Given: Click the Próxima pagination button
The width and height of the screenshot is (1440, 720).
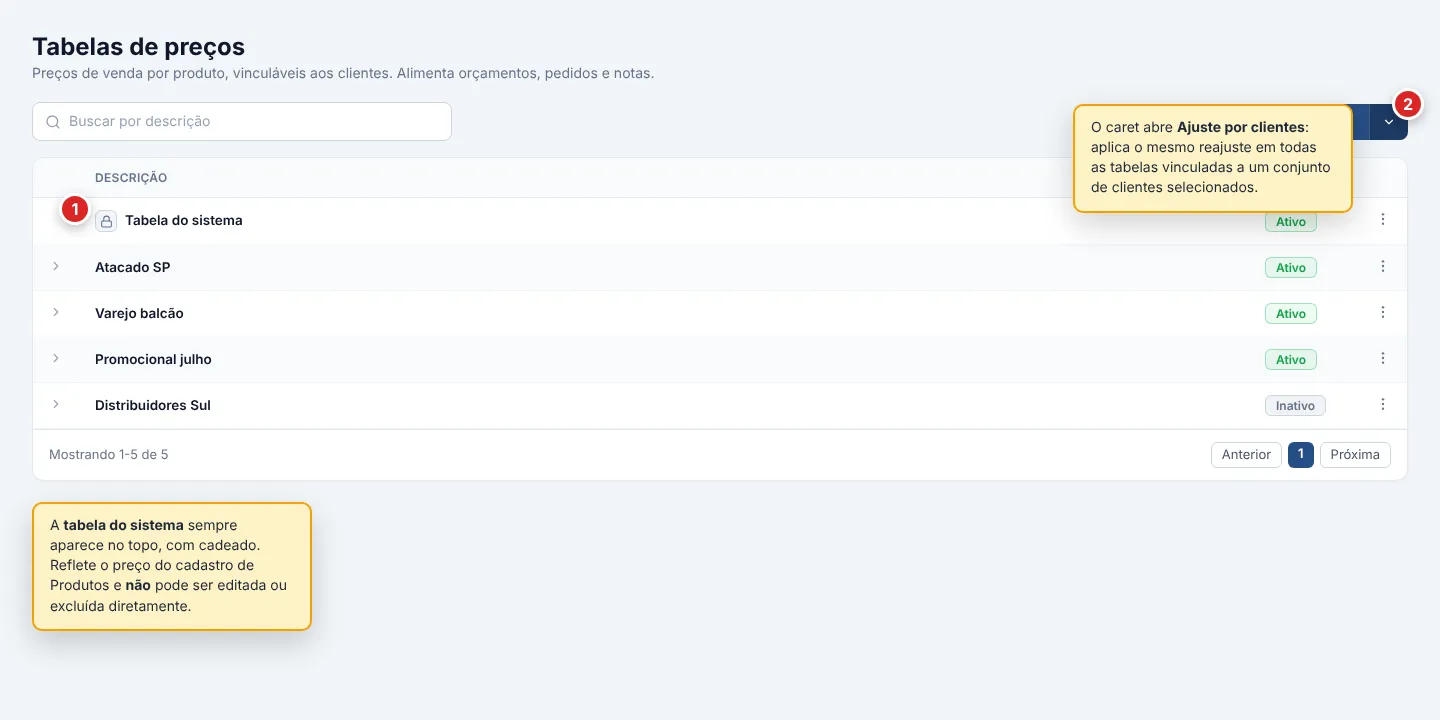Looking at the screenshot, I should [1355, 455].
